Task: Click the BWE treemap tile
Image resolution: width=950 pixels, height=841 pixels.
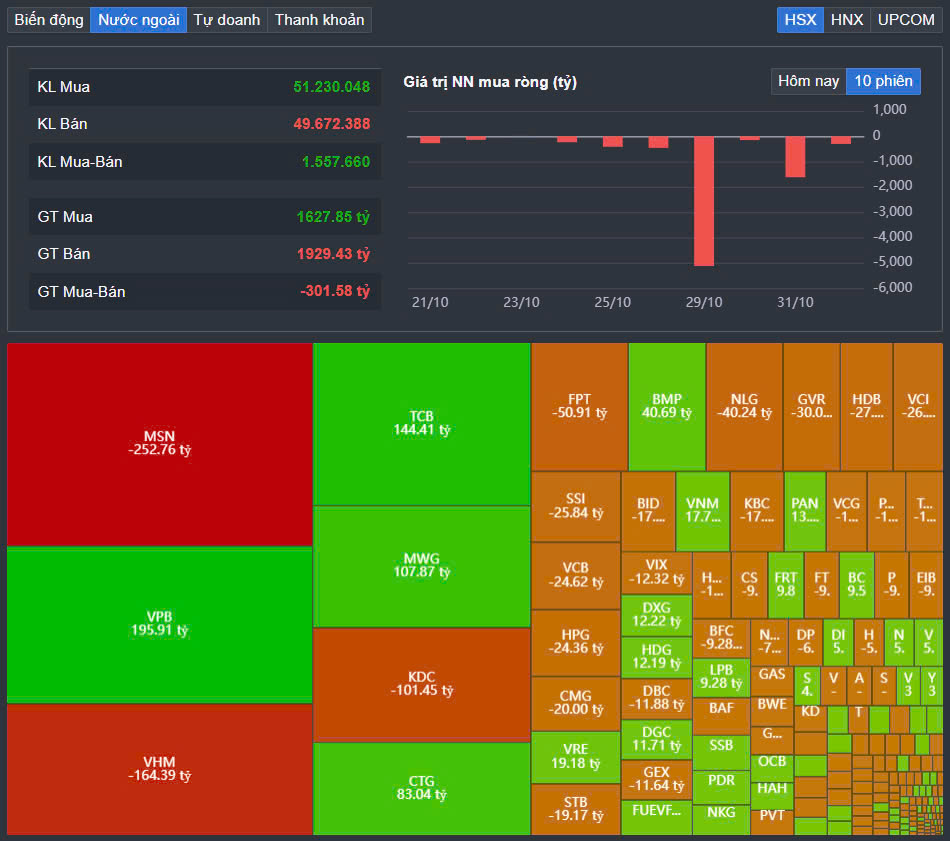Action: 772,711
